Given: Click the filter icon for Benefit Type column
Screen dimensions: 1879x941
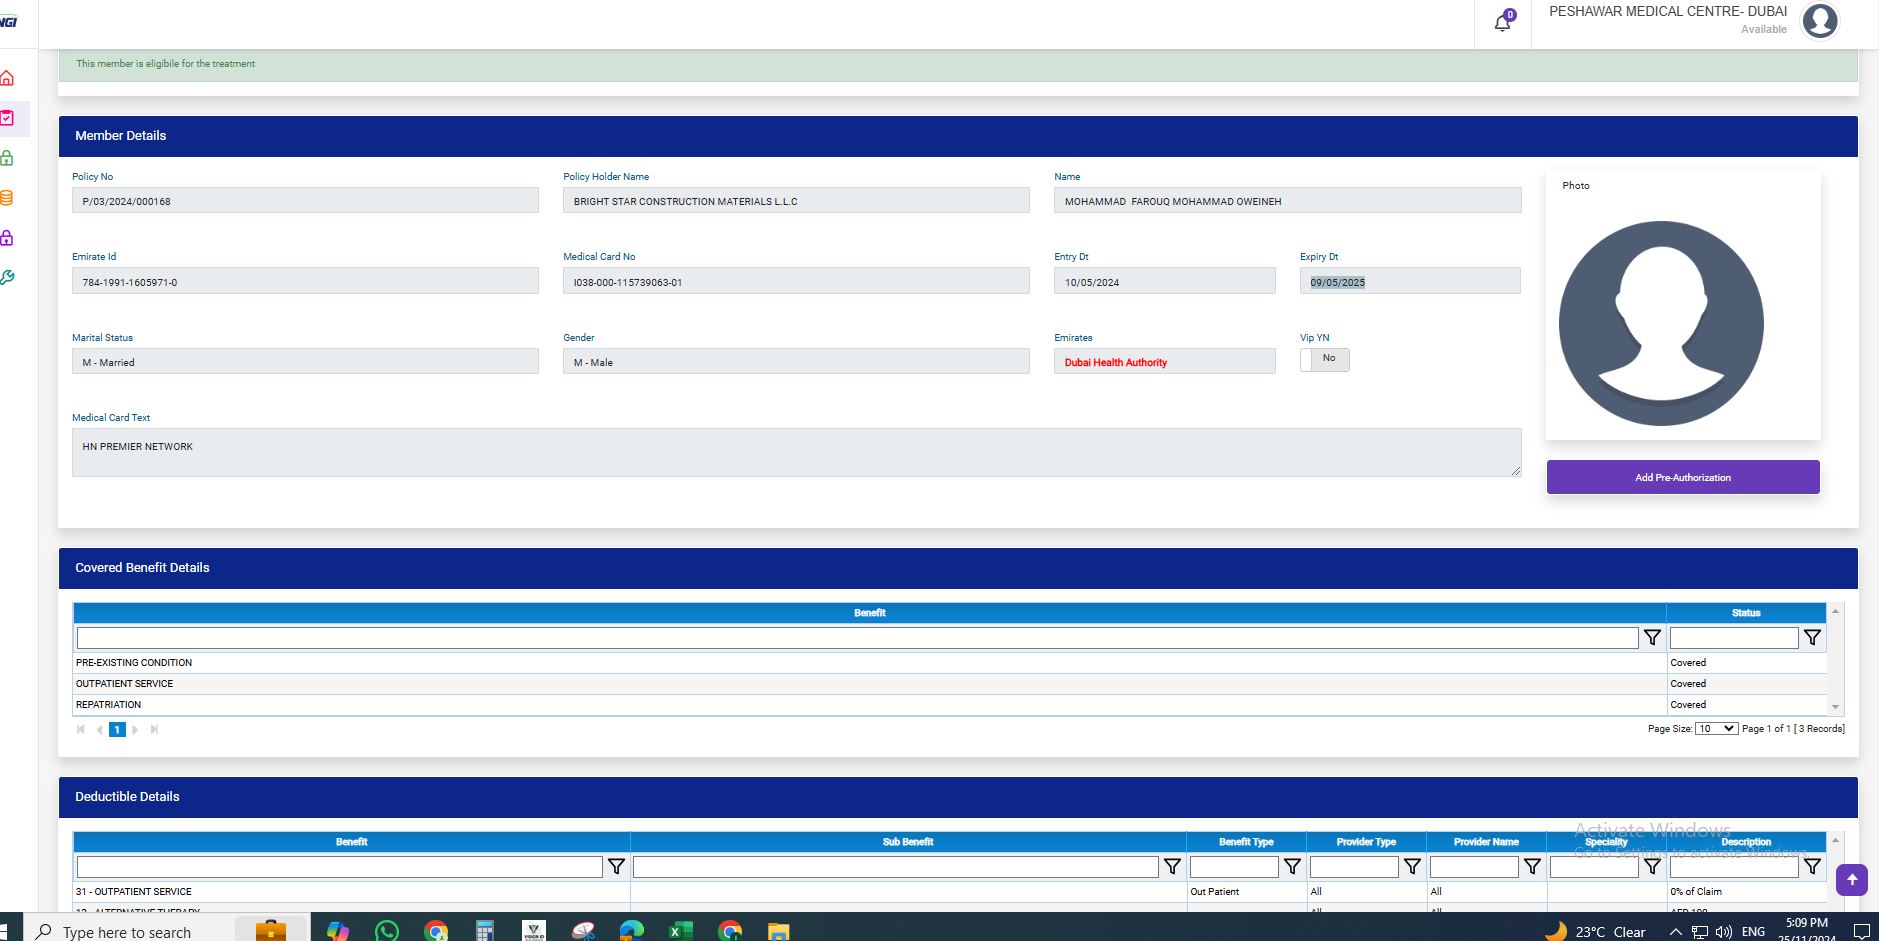Looking at the screenshot, I should click(1292, 867).
